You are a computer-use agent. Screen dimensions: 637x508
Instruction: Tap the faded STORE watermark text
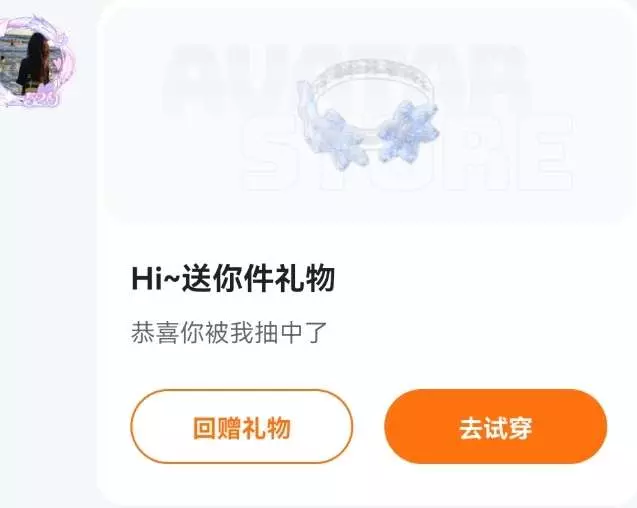[408, 152]
